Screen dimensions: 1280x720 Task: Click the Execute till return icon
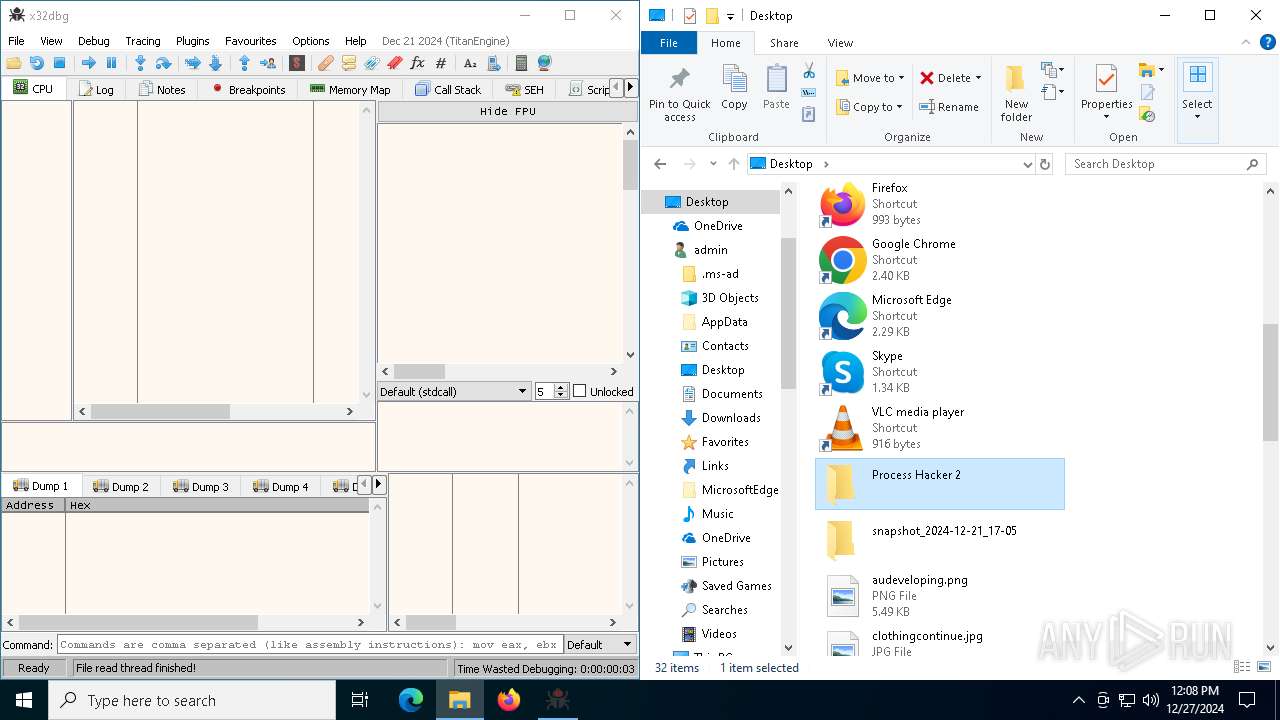pos(244,63)
